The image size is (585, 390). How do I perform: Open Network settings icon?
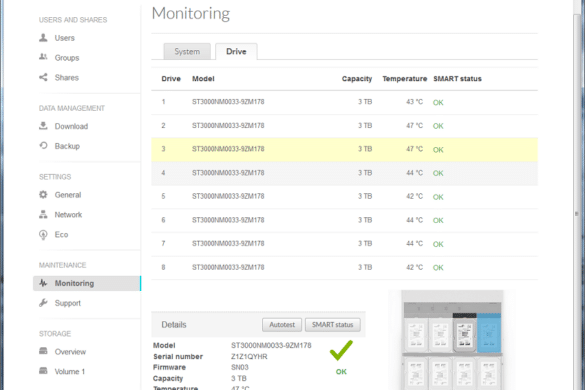coord(43,214)
